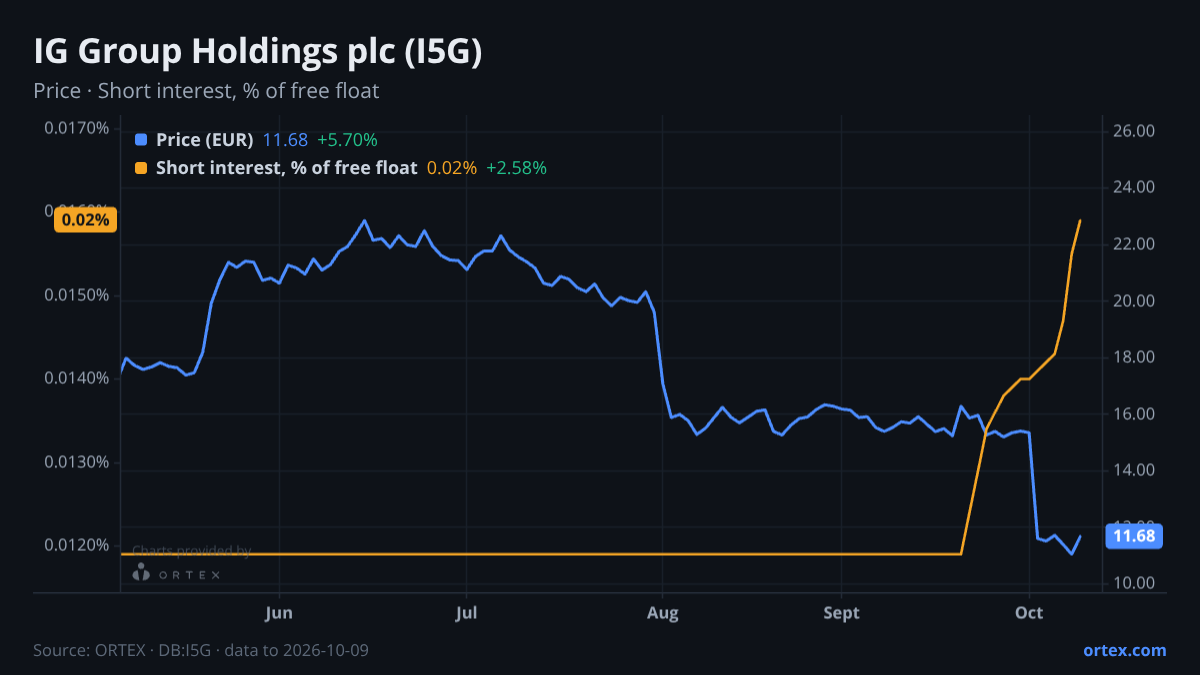Click the 26.00 right axis label
Viewport: 1200px width, 675px height.
coord(1134,131)
